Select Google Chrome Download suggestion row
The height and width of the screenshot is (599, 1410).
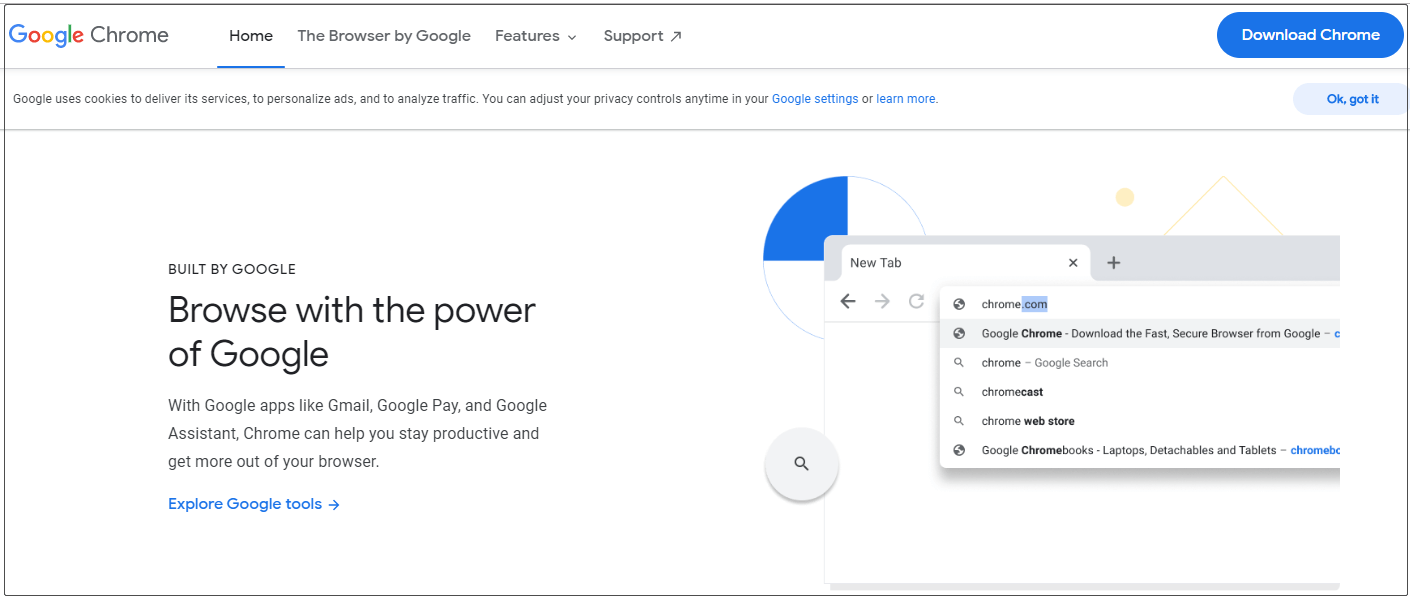pos(1140,334)
